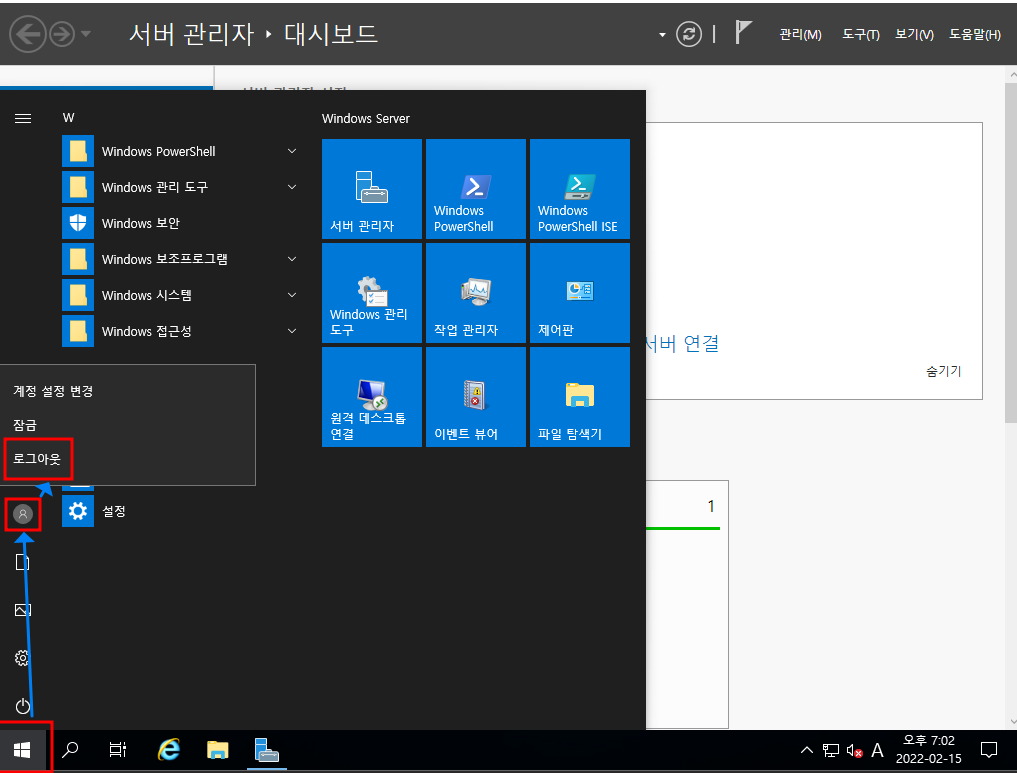
Task: Go back with Server Manager back arrow
Action: click(27, 34)
